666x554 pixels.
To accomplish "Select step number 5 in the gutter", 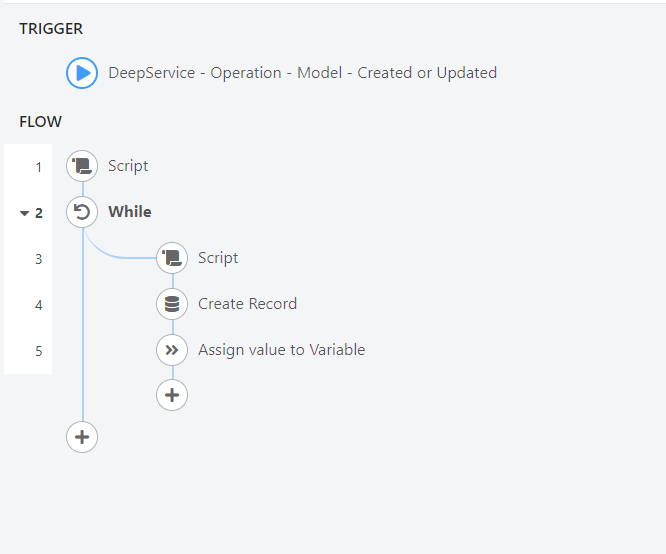I will coord(39,351).
